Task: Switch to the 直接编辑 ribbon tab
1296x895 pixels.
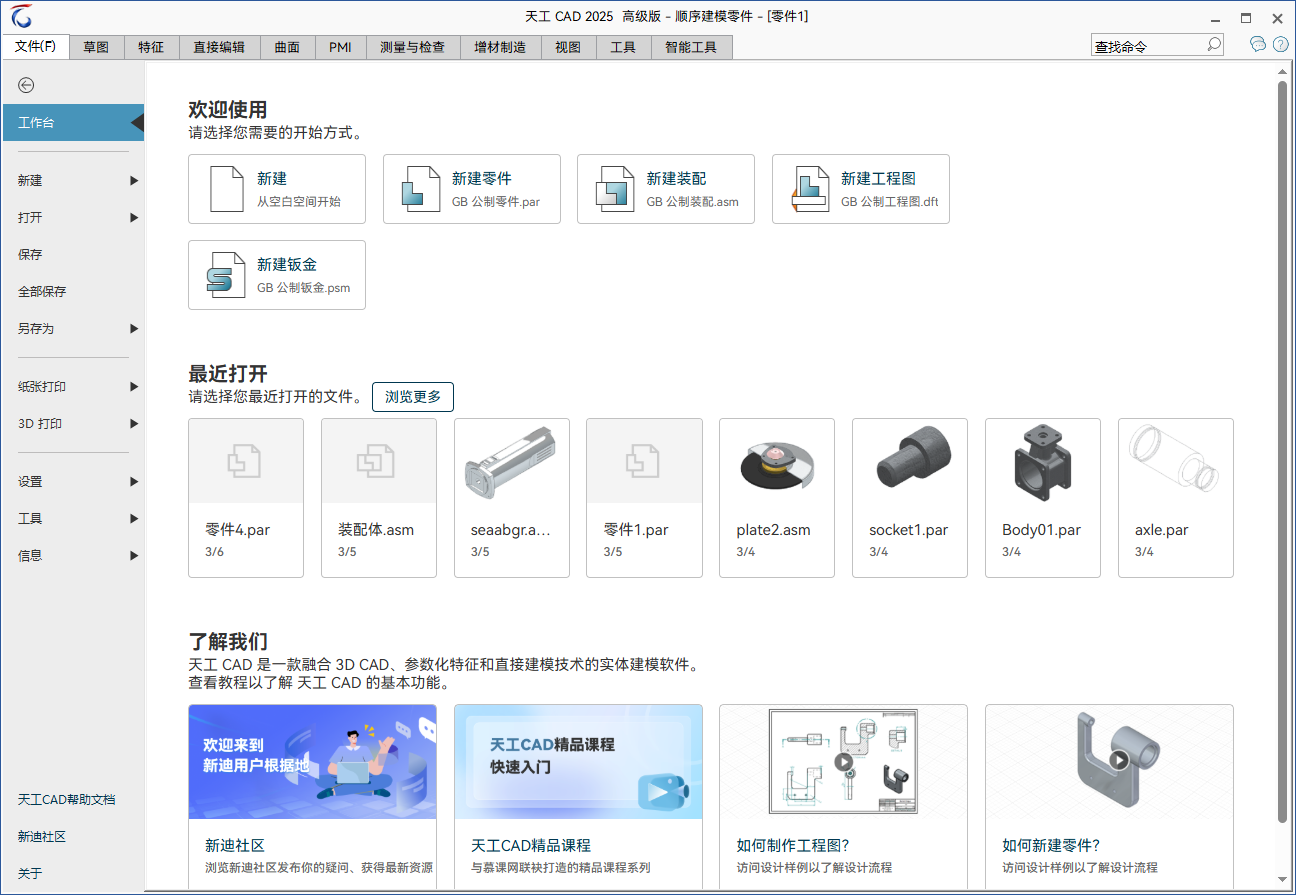Action: coord(219,47)
